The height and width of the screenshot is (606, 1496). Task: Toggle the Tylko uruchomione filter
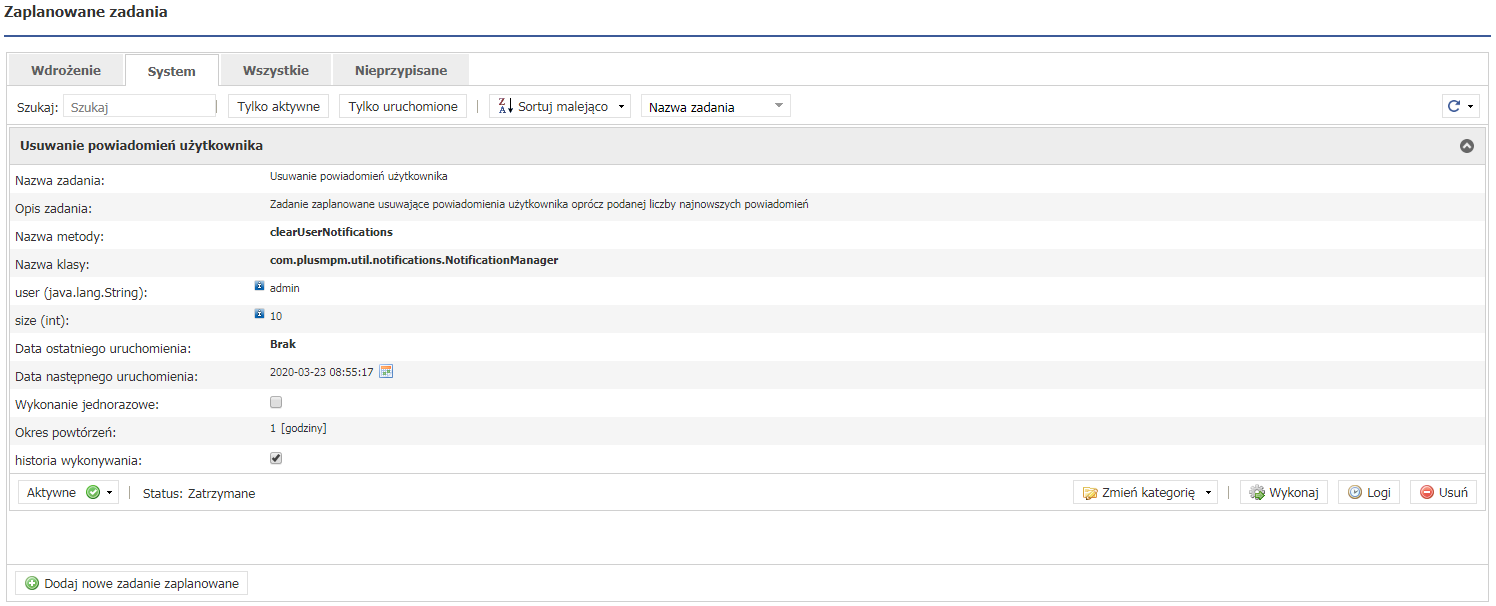pos(403,107)
